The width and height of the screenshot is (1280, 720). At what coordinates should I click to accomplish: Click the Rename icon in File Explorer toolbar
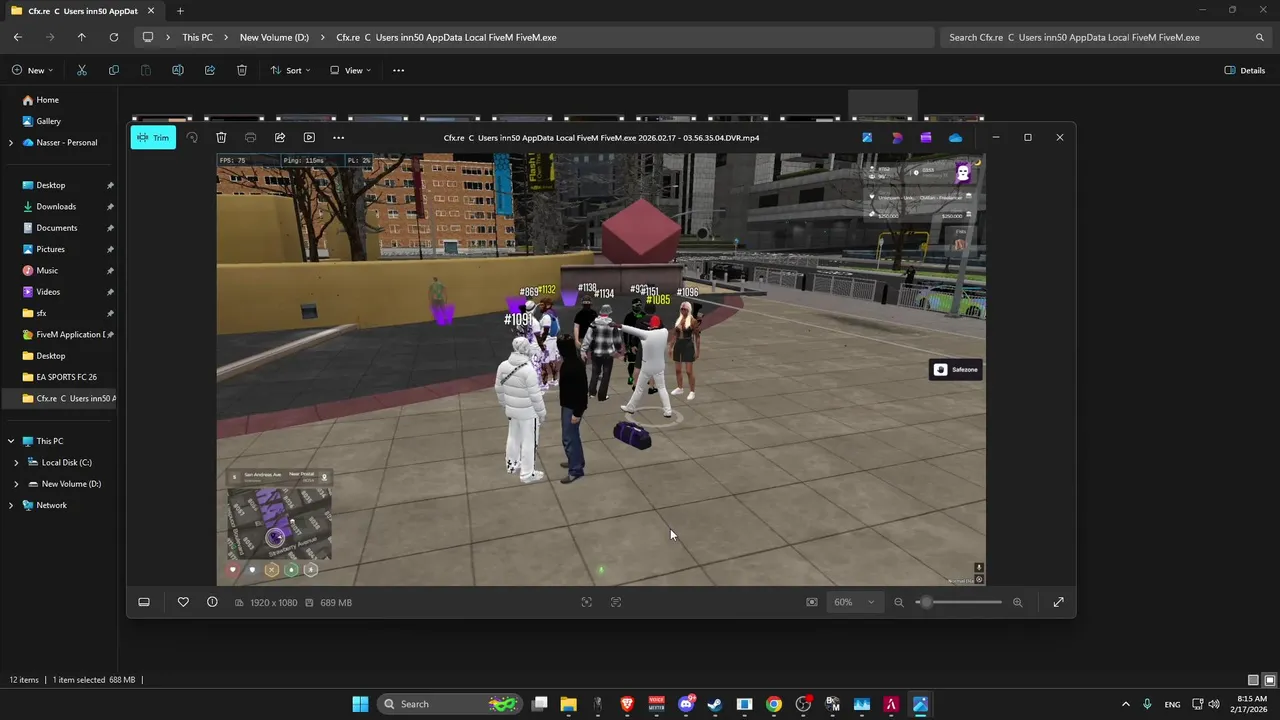coord(178,70)
